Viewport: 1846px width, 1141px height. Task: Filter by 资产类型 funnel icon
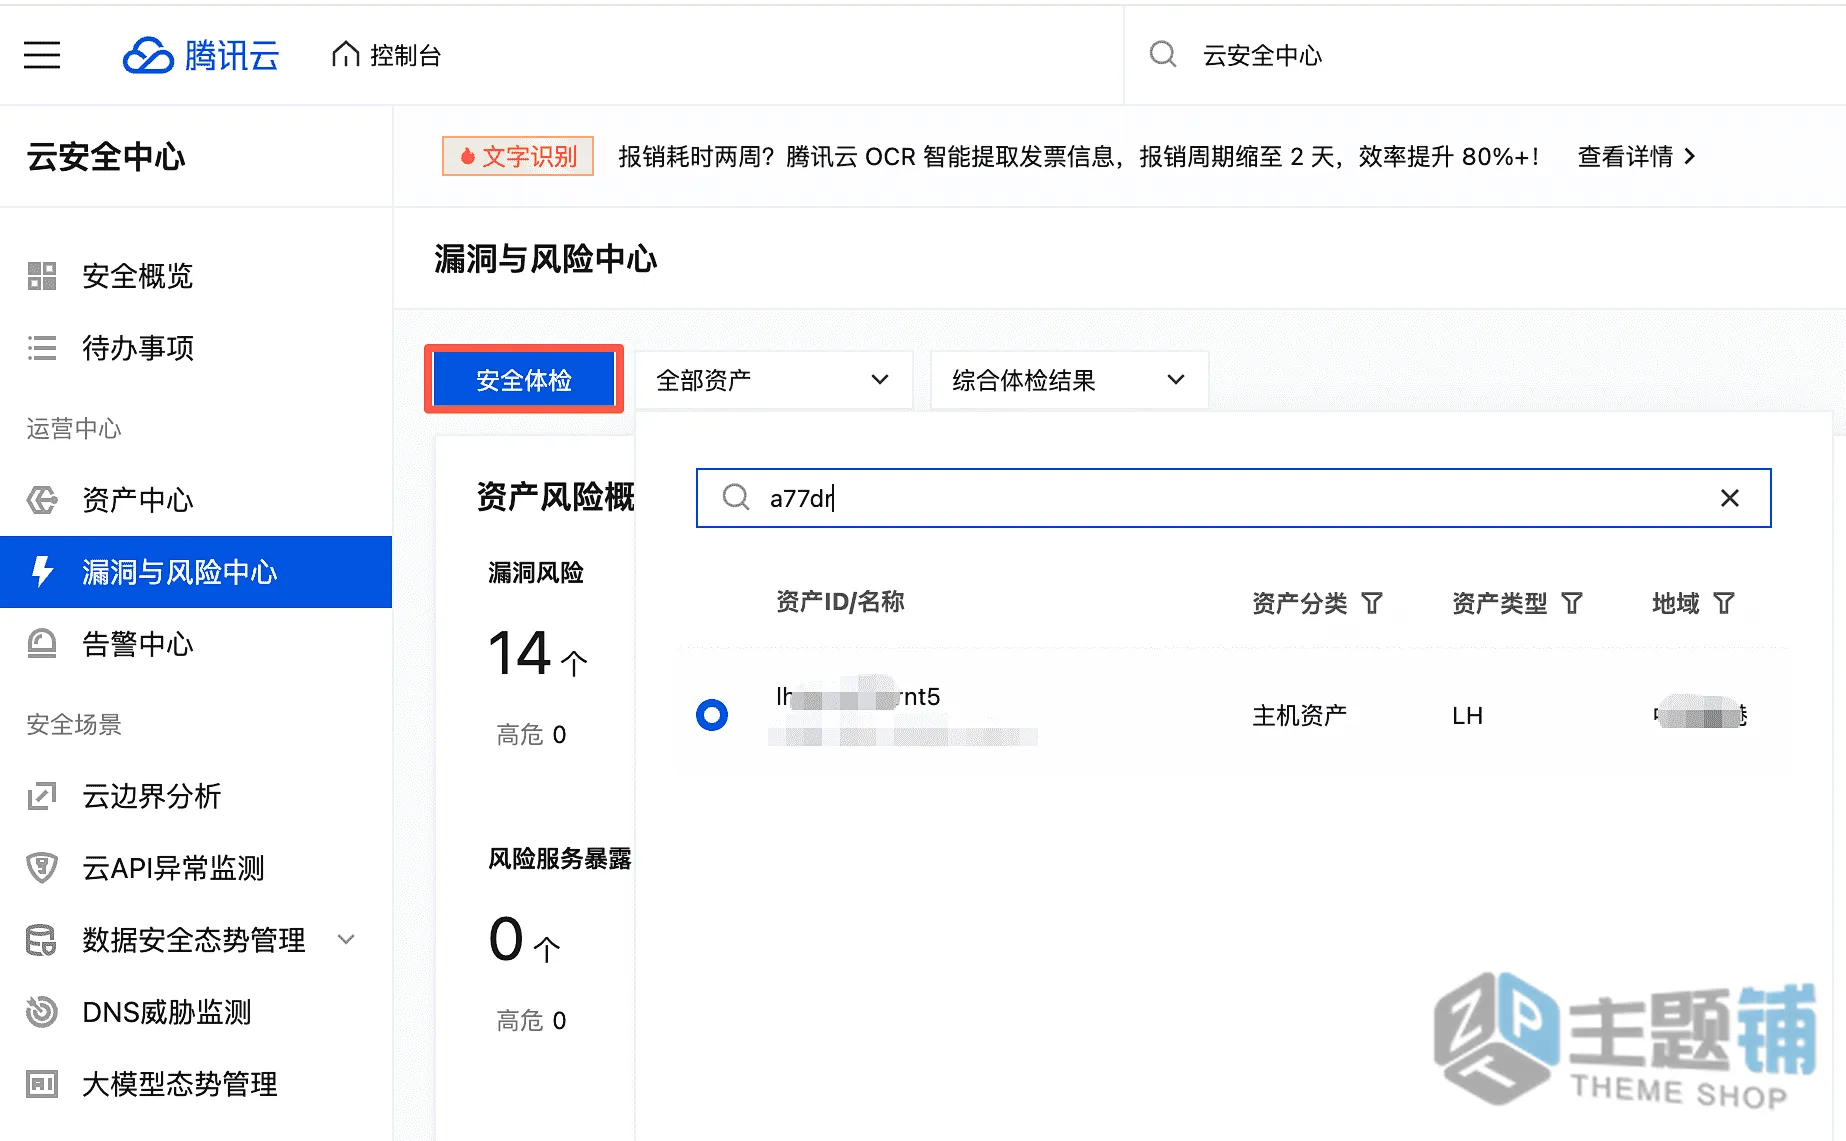[1572, 603]
